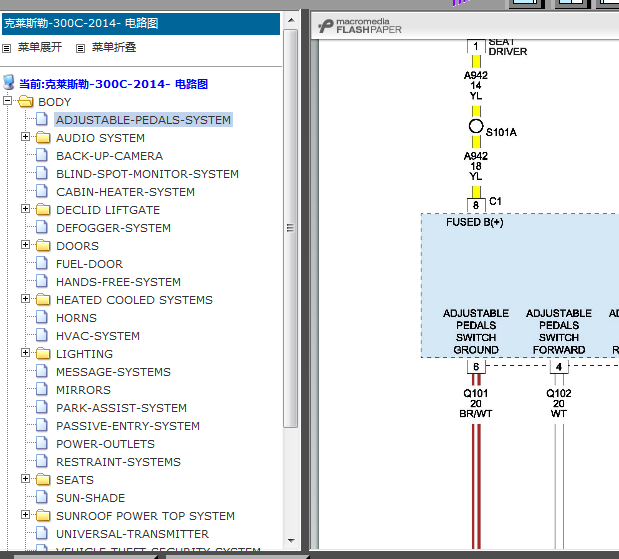Expand the SEATS folder
The height and width of the screenshot is (559, 619).
pyautogui.click(x=25, y=478)
